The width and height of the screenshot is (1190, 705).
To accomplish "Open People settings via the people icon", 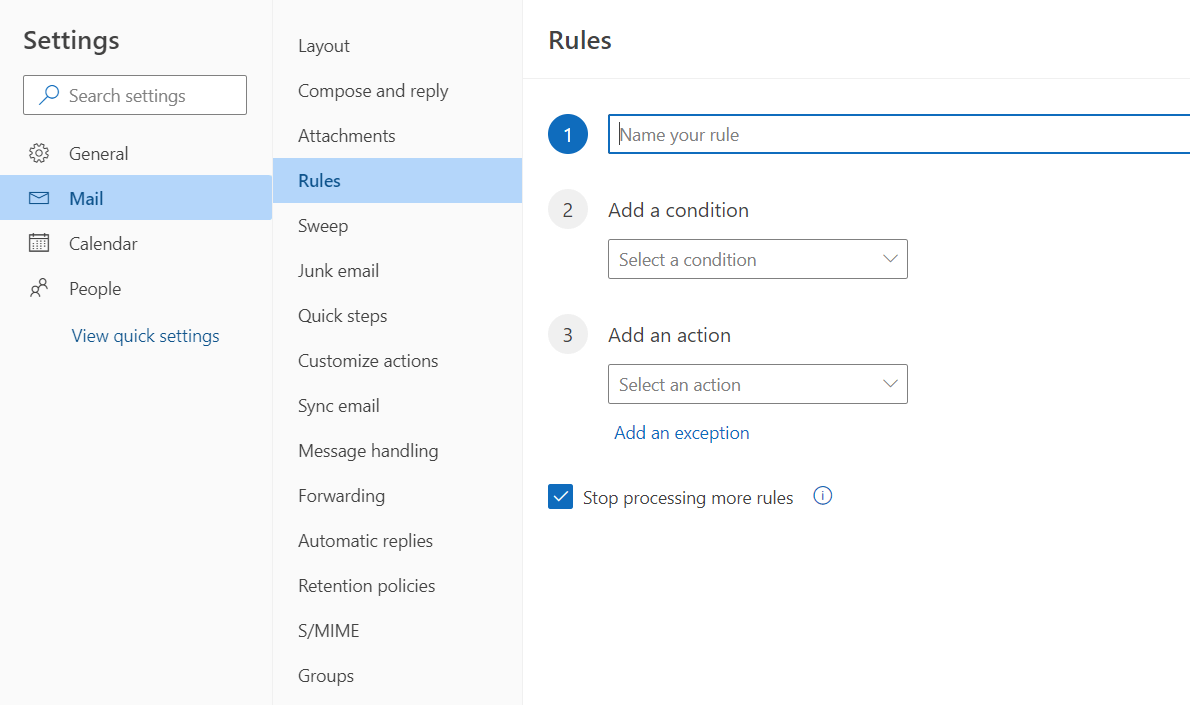I will pos(41,288).
